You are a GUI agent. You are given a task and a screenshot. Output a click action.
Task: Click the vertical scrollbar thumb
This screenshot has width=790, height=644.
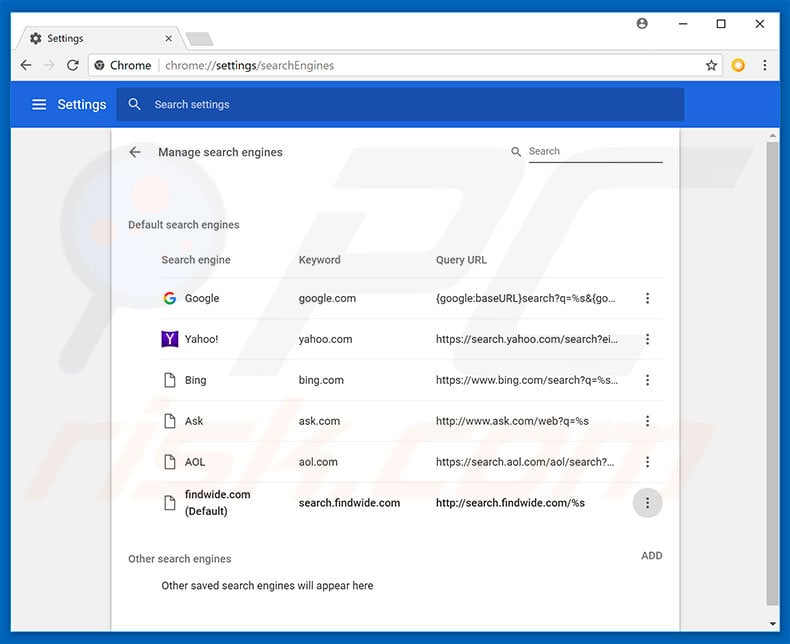click(773, 373)
